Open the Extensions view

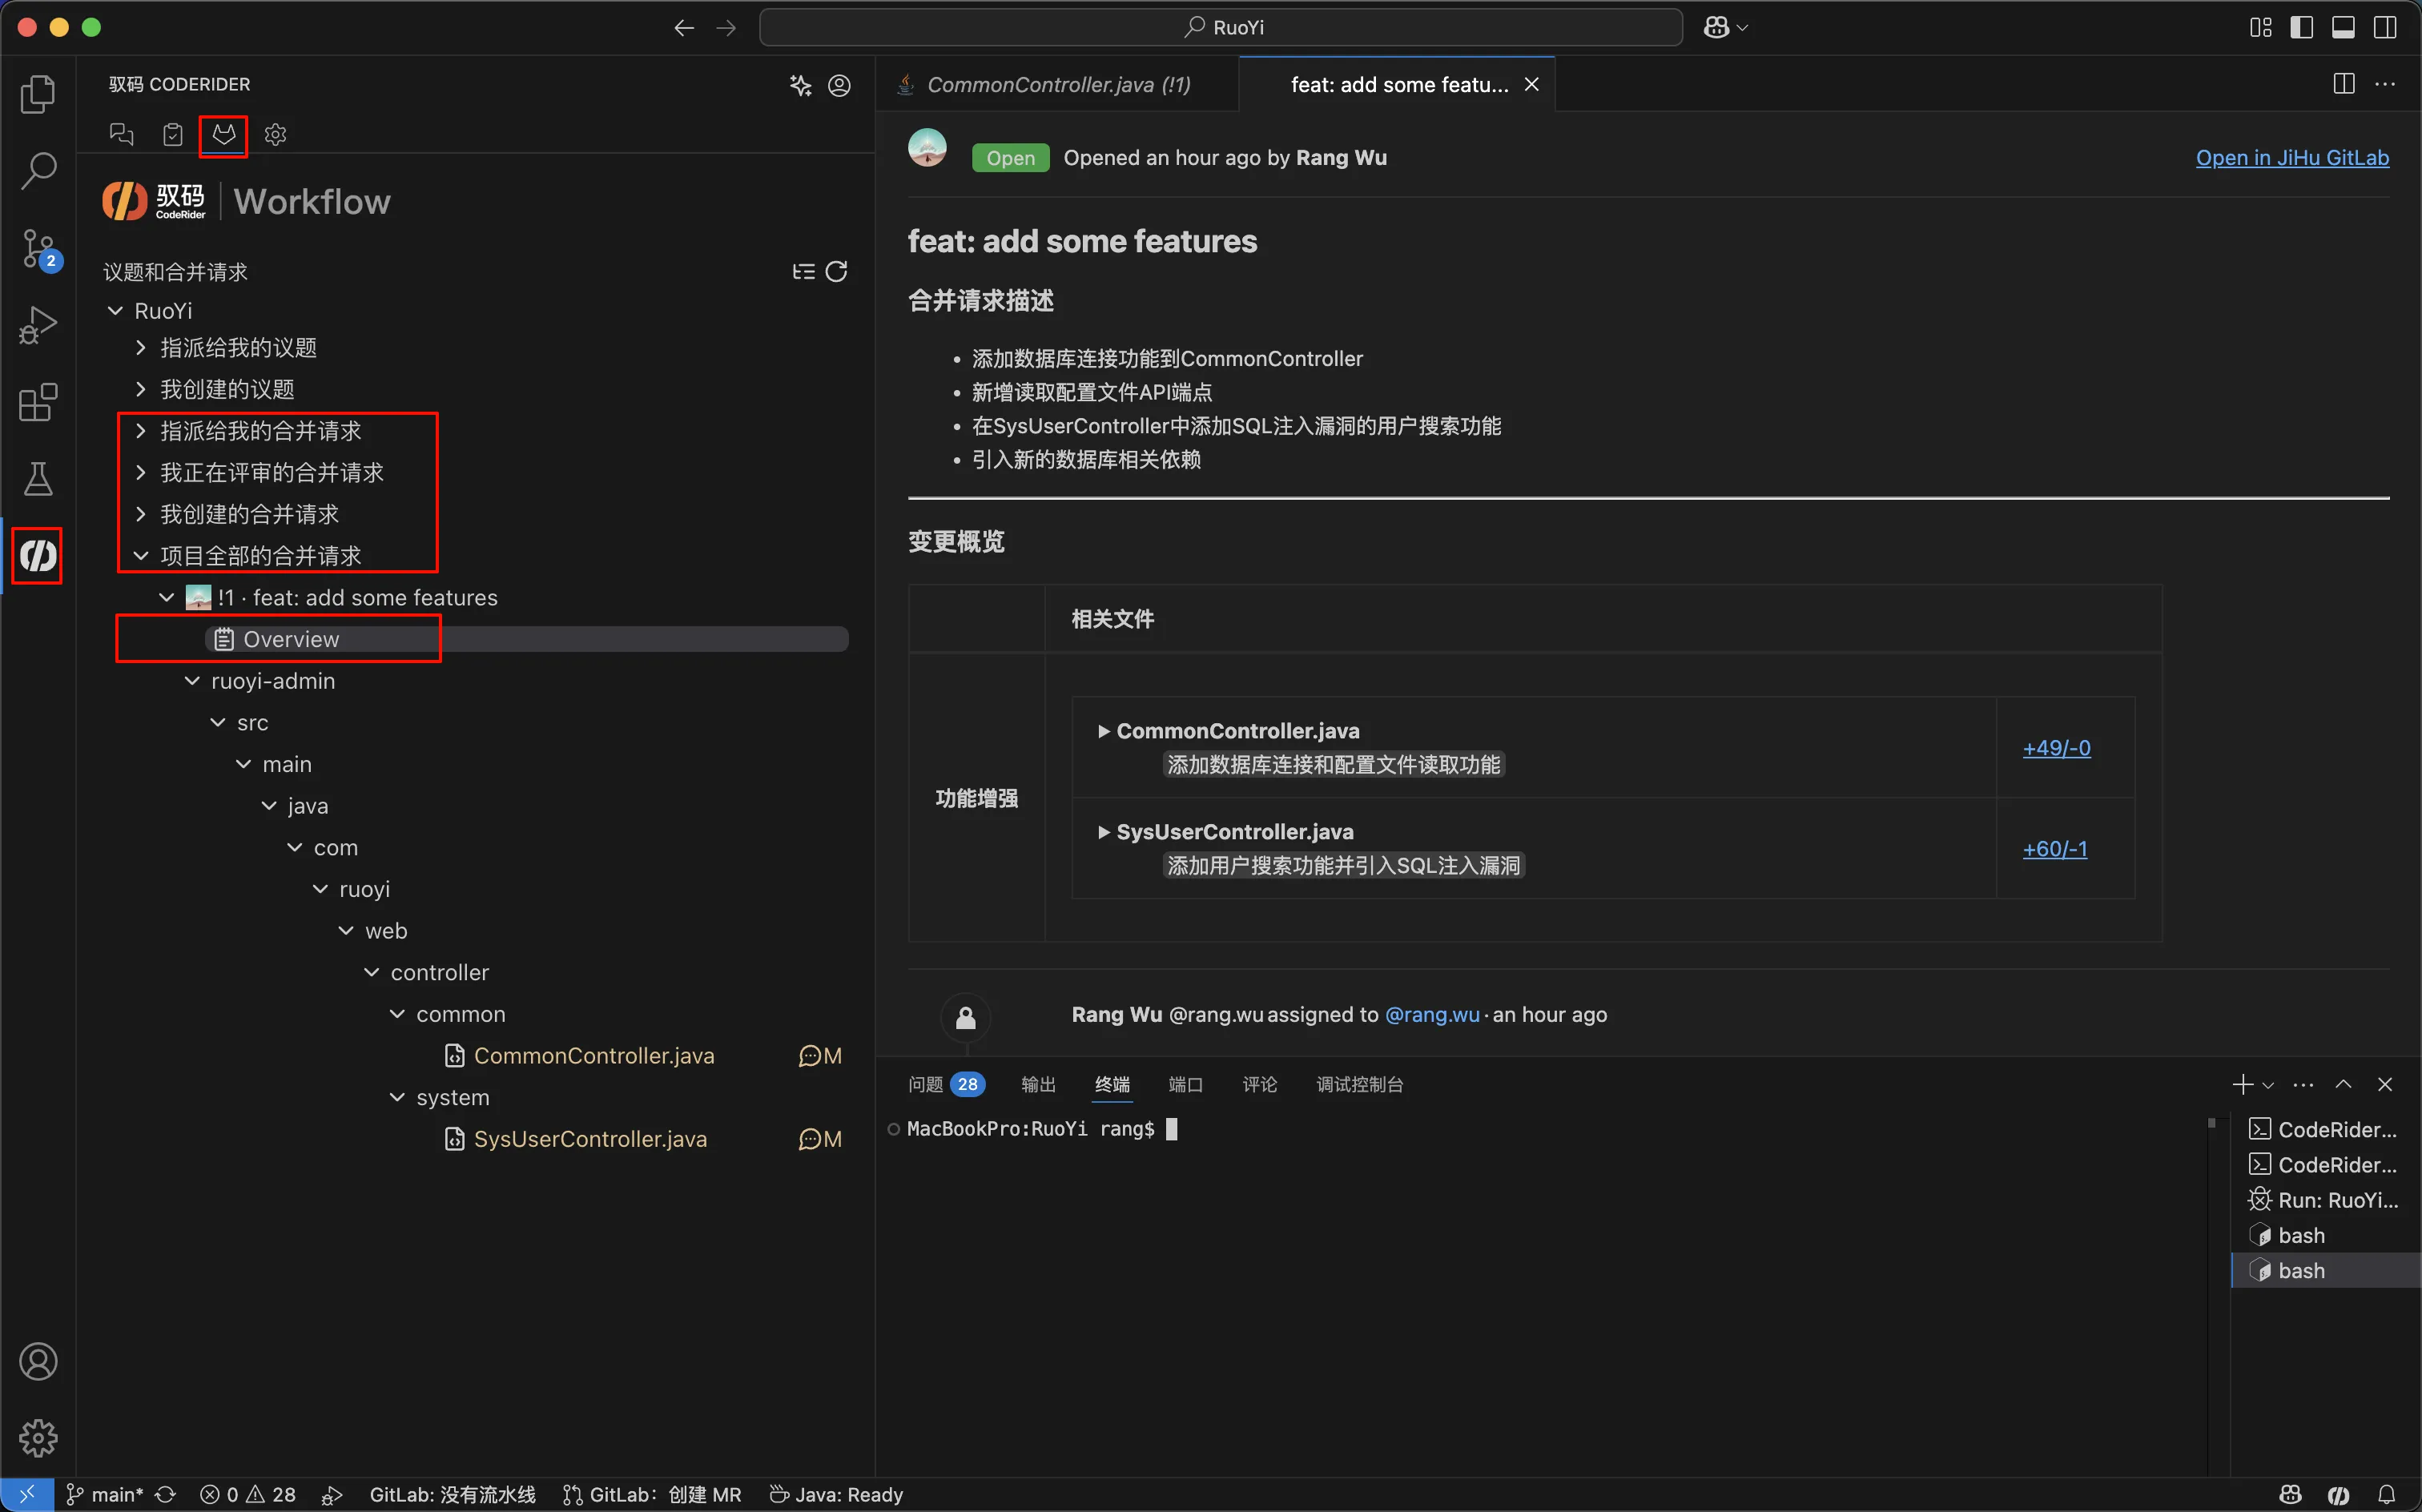[x=38, y=402]
